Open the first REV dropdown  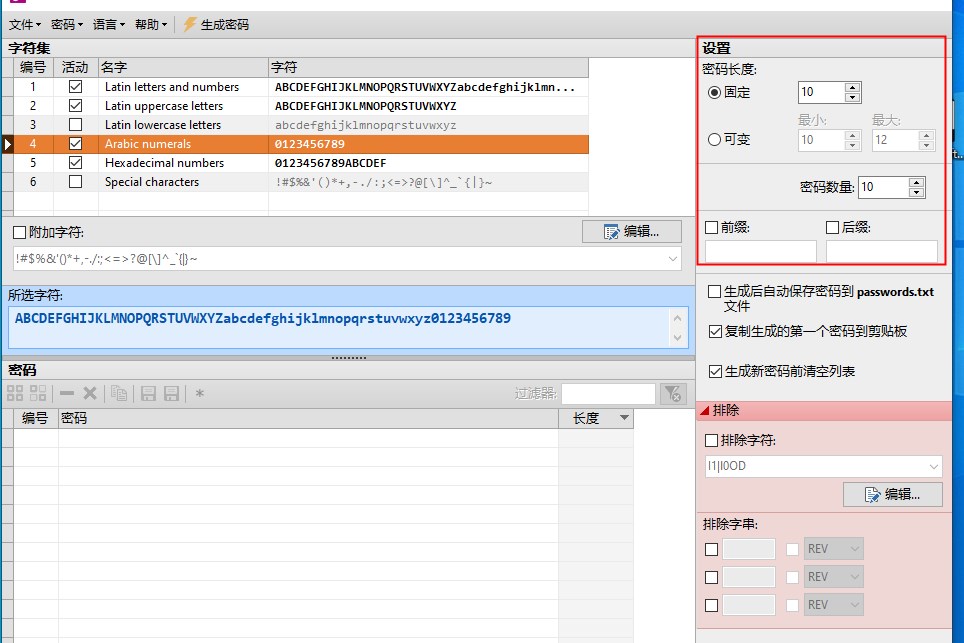[x=832, y=548]
